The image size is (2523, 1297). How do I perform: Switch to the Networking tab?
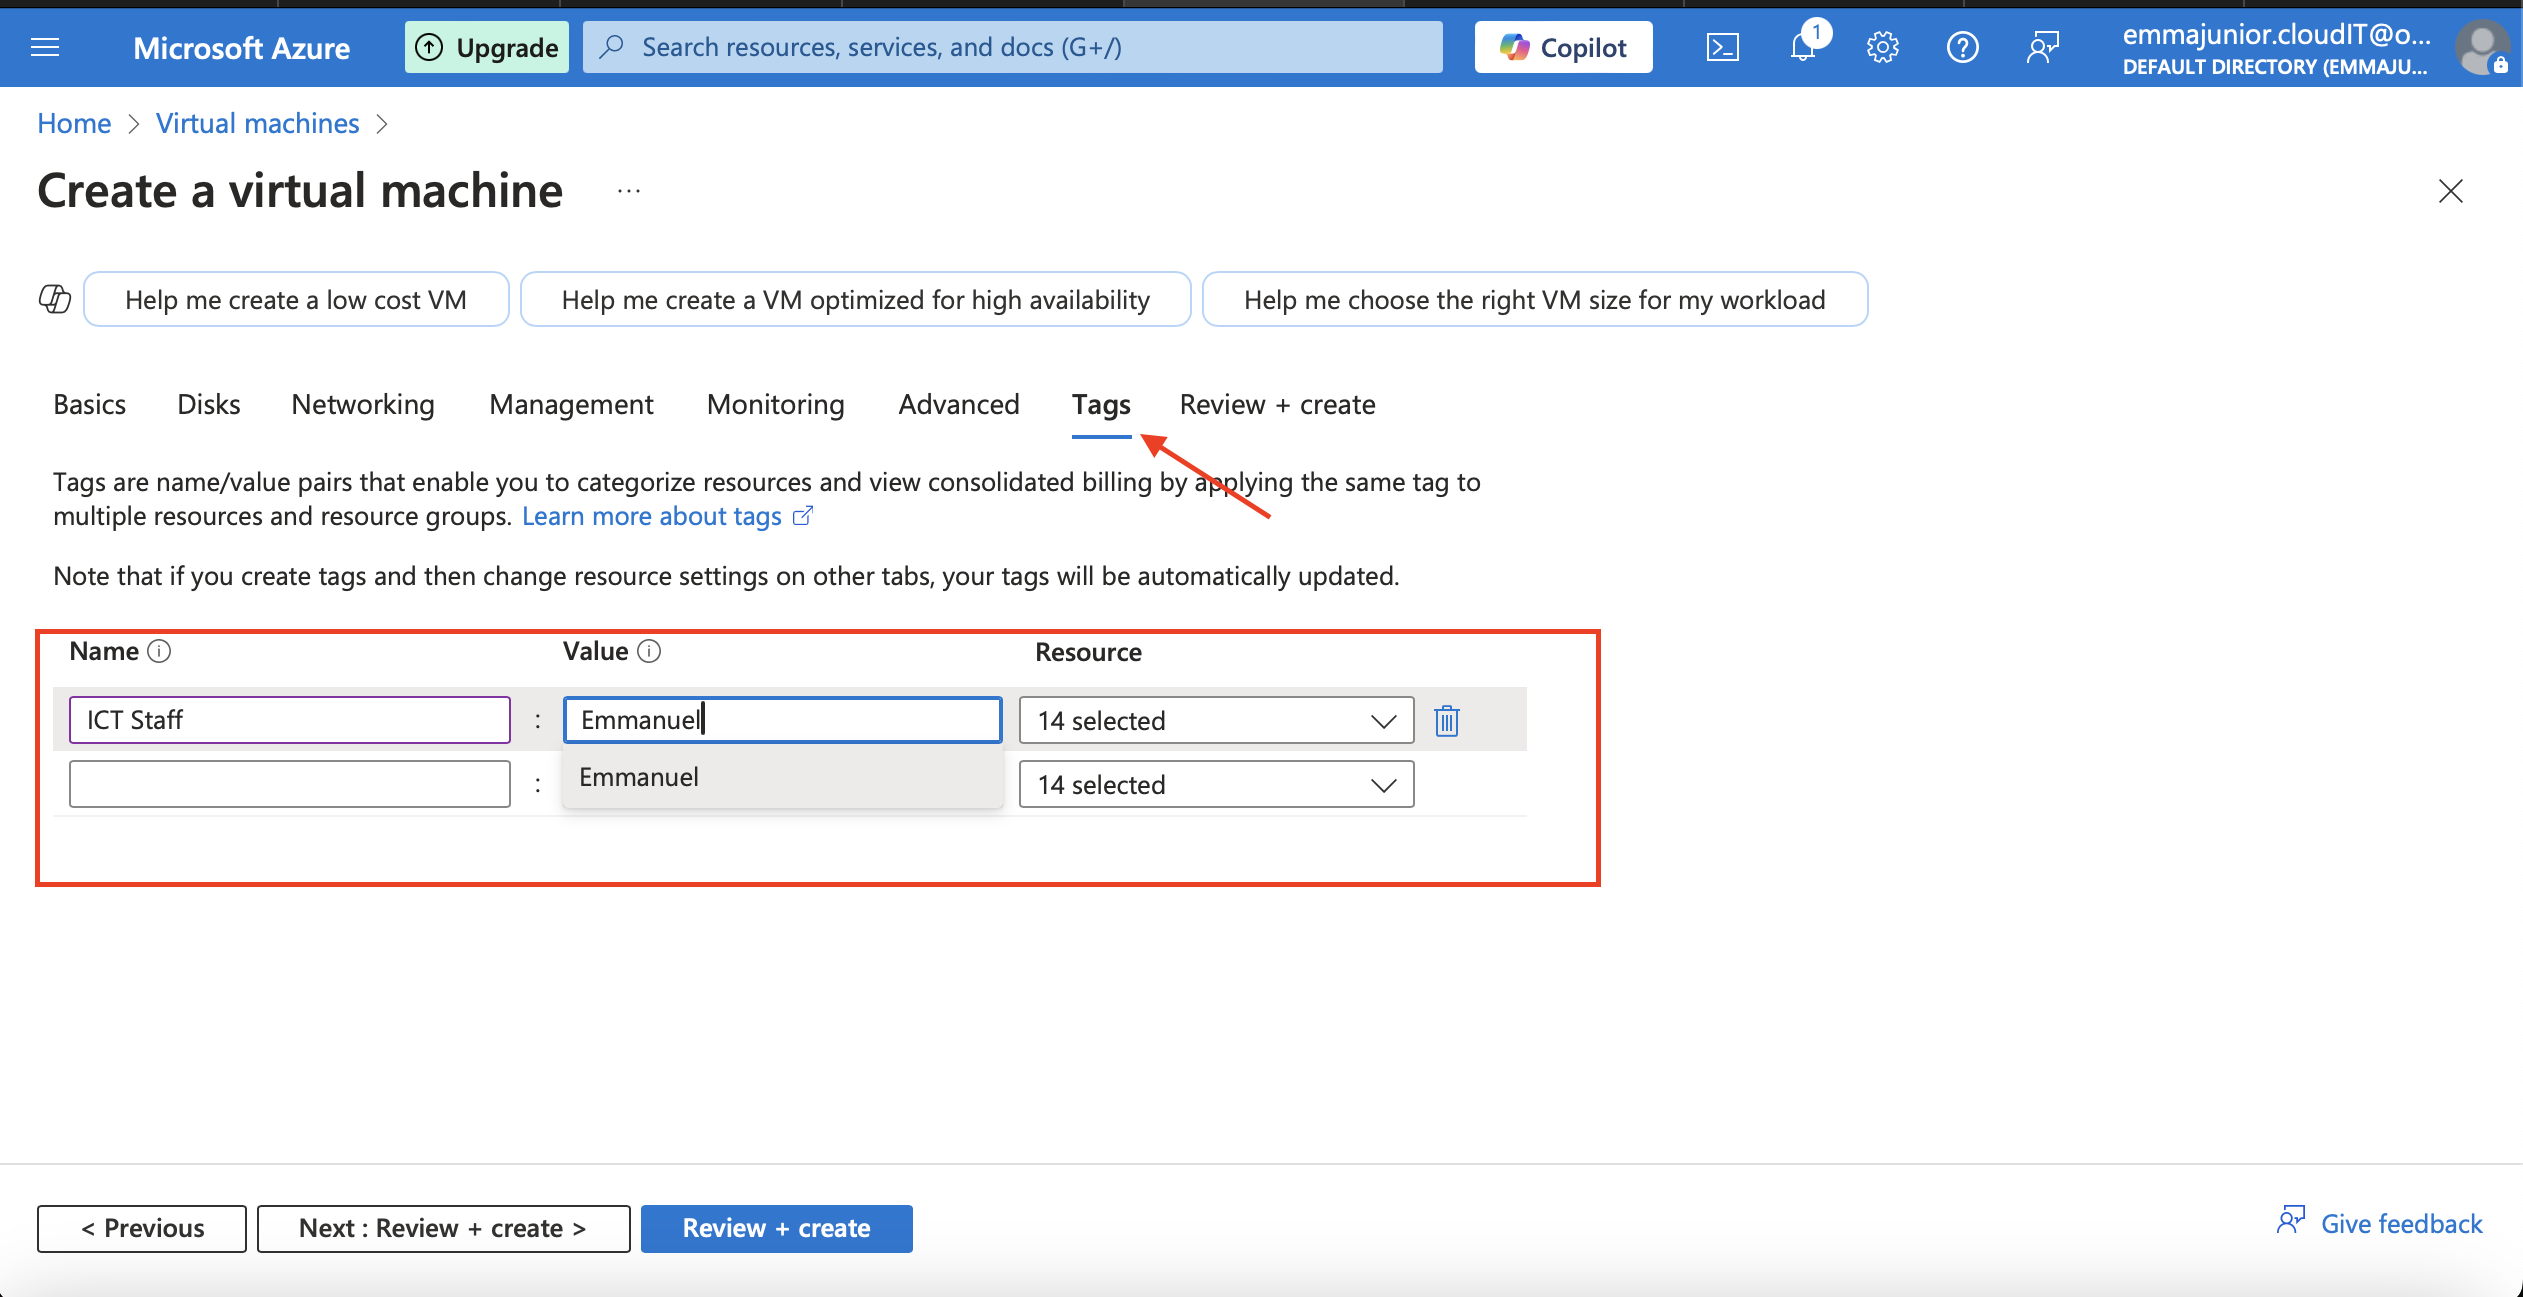[363, 404]
